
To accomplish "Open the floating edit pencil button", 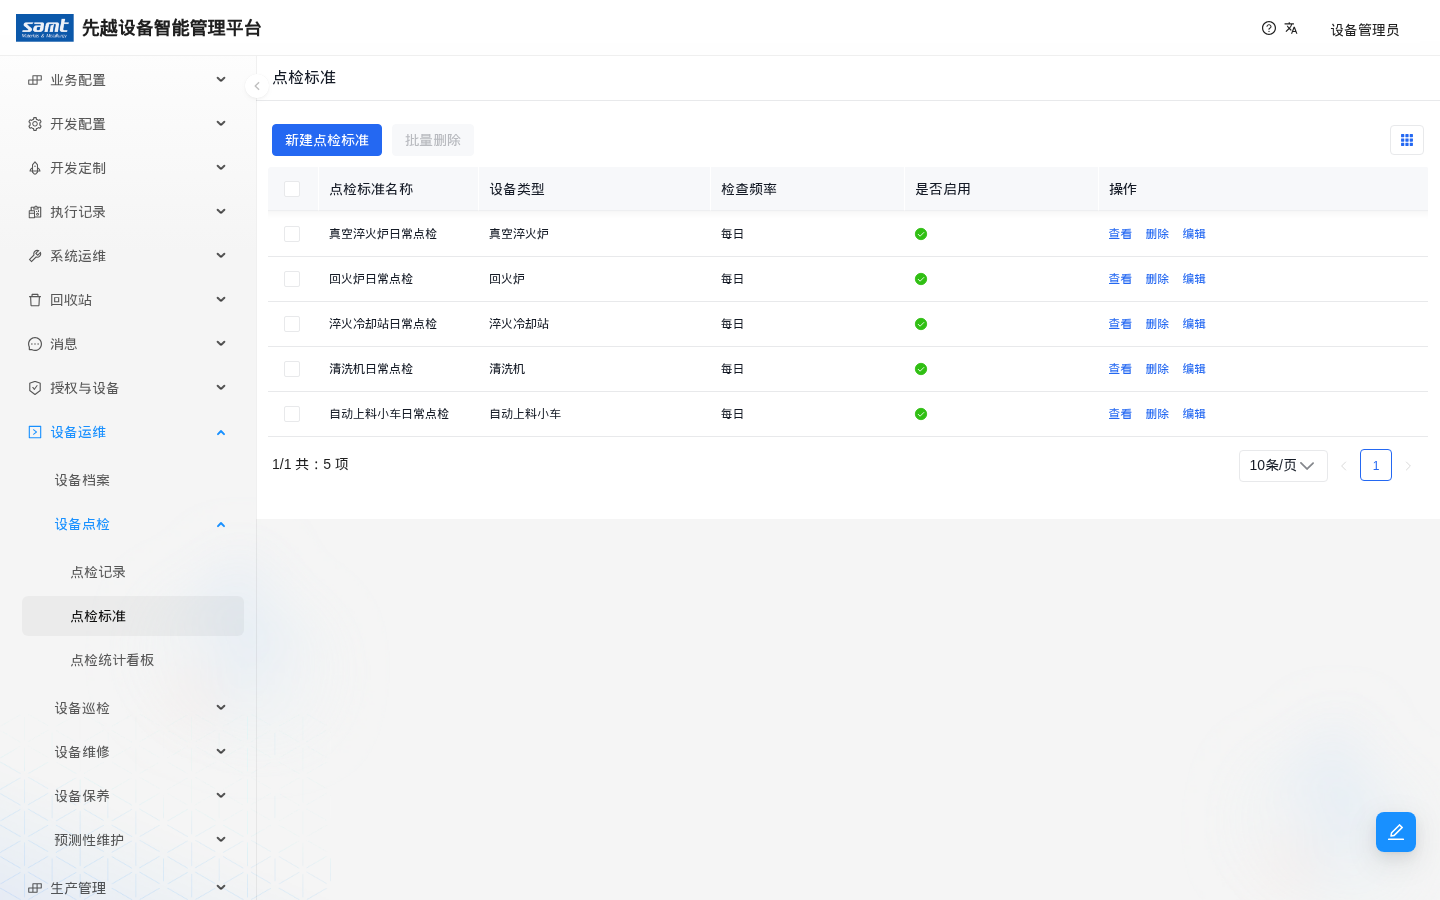I will [1396, 832].
